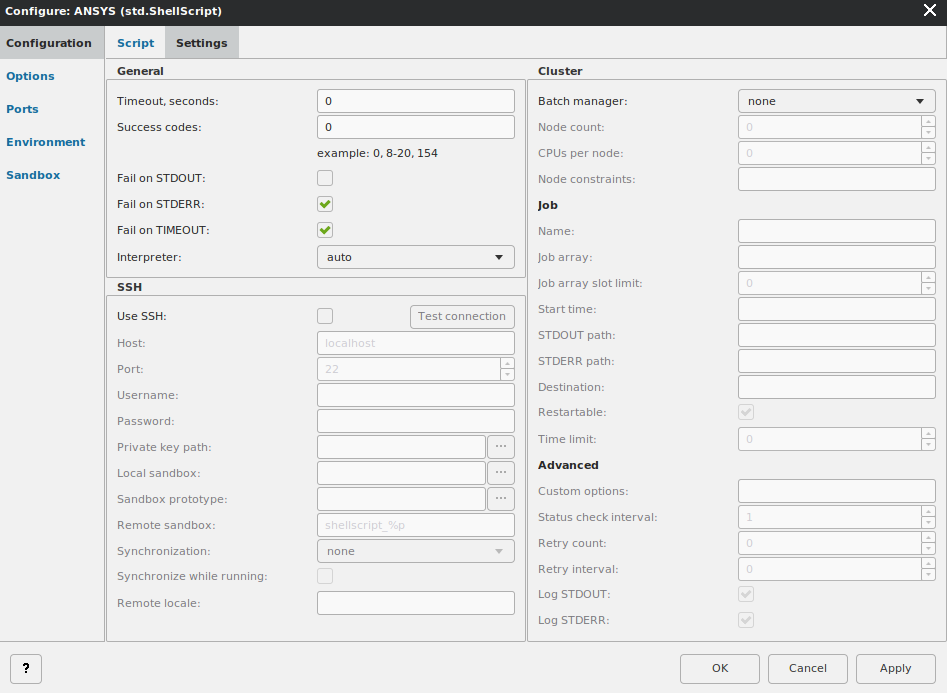Increase Status check interval spinner
The image size is (947, 693).
928,511
